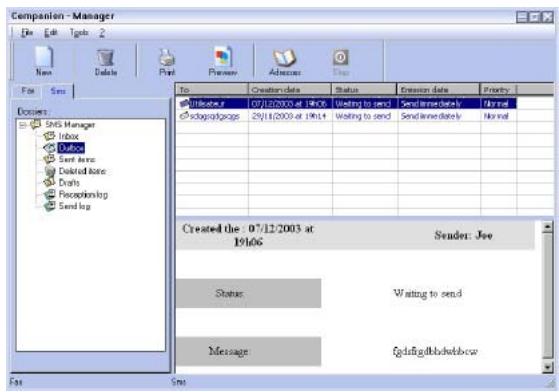
Task: Sort by the To column header
Action: pyautogui.click(x=212, y=90)
